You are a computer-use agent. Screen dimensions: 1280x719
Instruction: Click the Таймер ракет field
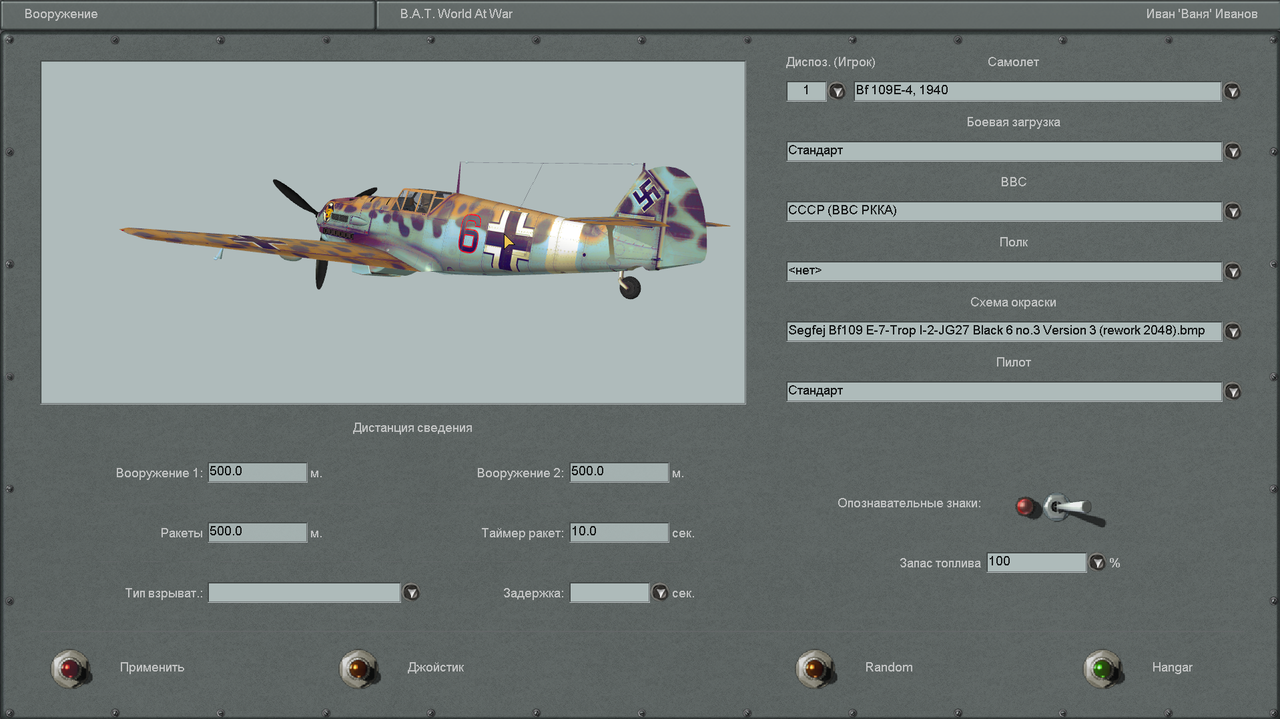click(x=619, y=532)
